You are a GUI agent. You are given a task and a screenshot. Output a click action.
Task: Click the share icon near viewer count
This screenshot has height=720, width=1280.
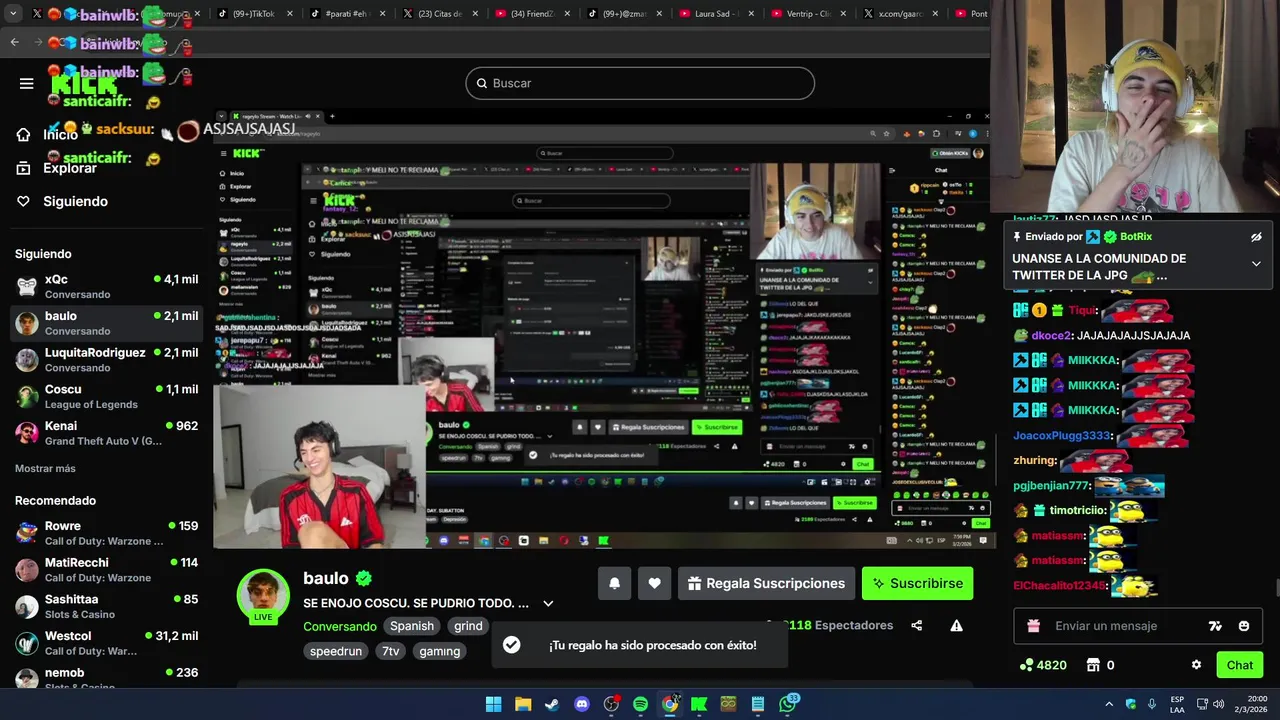(x=917, y=625)
